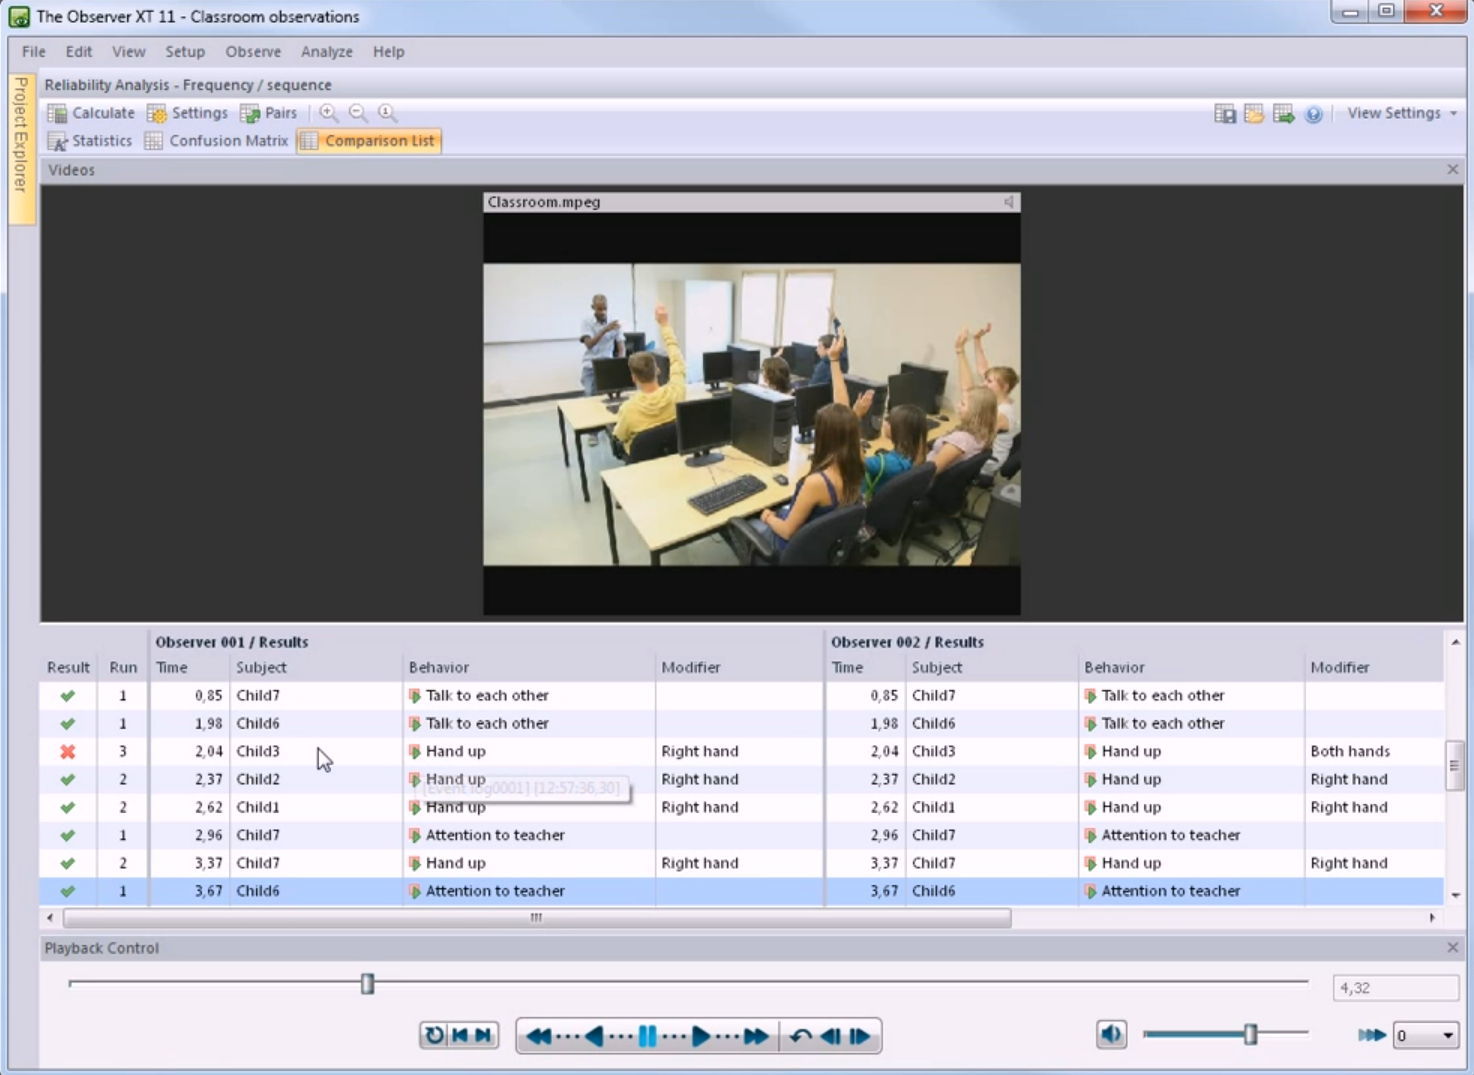The width and height of the screenshot is (1474, 1075).
Task: Zoom out using the magnifier minus icon
Action: tap(358, 113)
